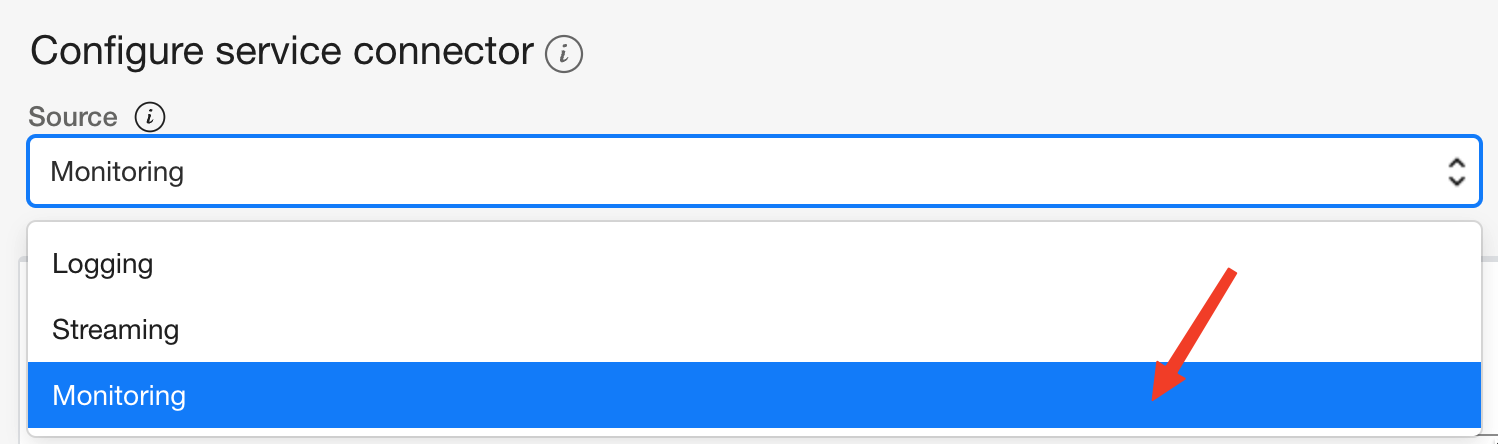Image resolution: width=1498 pixels, height=444 pixels.
Task: Choose the Streaming option
Action: 115,330
